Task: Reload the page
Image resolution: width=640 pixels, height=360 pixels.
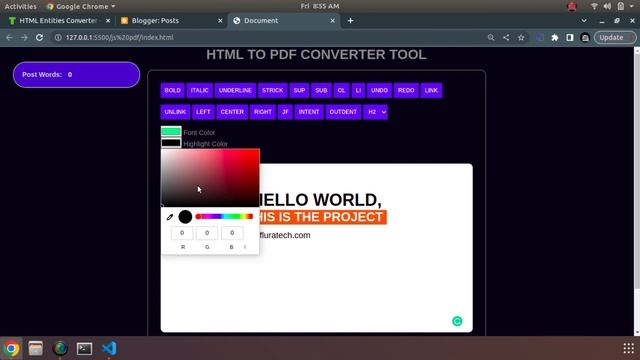Action: click(x=39, y=37)
